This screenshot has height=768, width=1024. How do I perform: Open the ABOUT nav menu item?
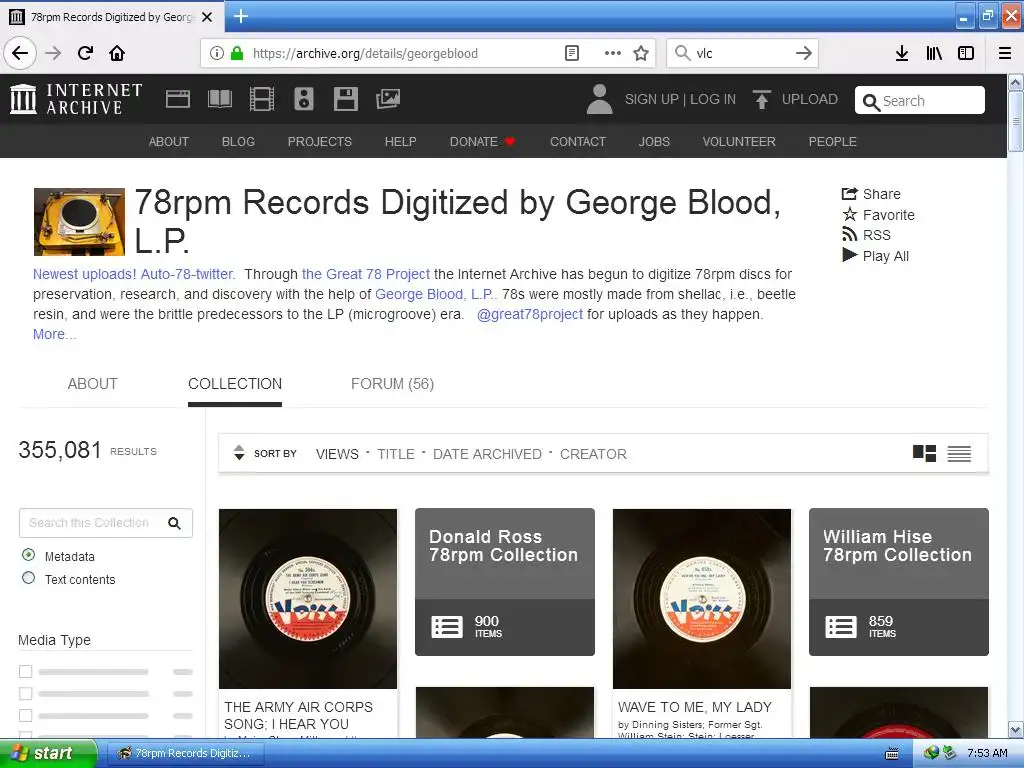click(x=168, y=142)
